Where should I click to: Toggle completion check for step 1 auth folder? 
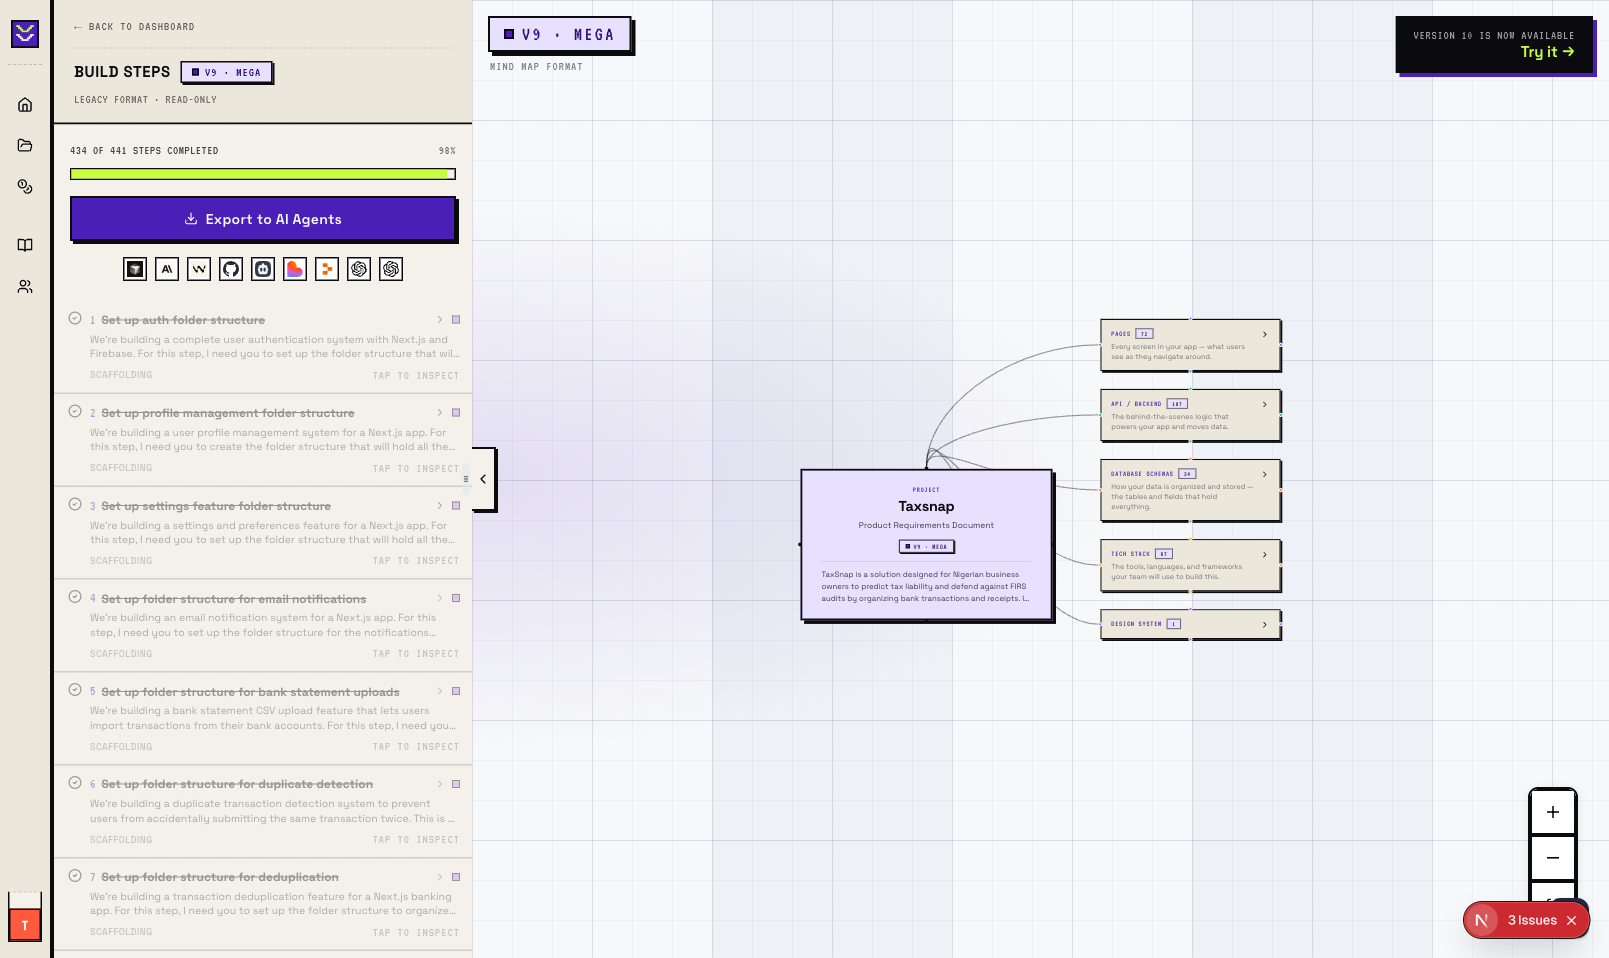[x=75, y=319]
